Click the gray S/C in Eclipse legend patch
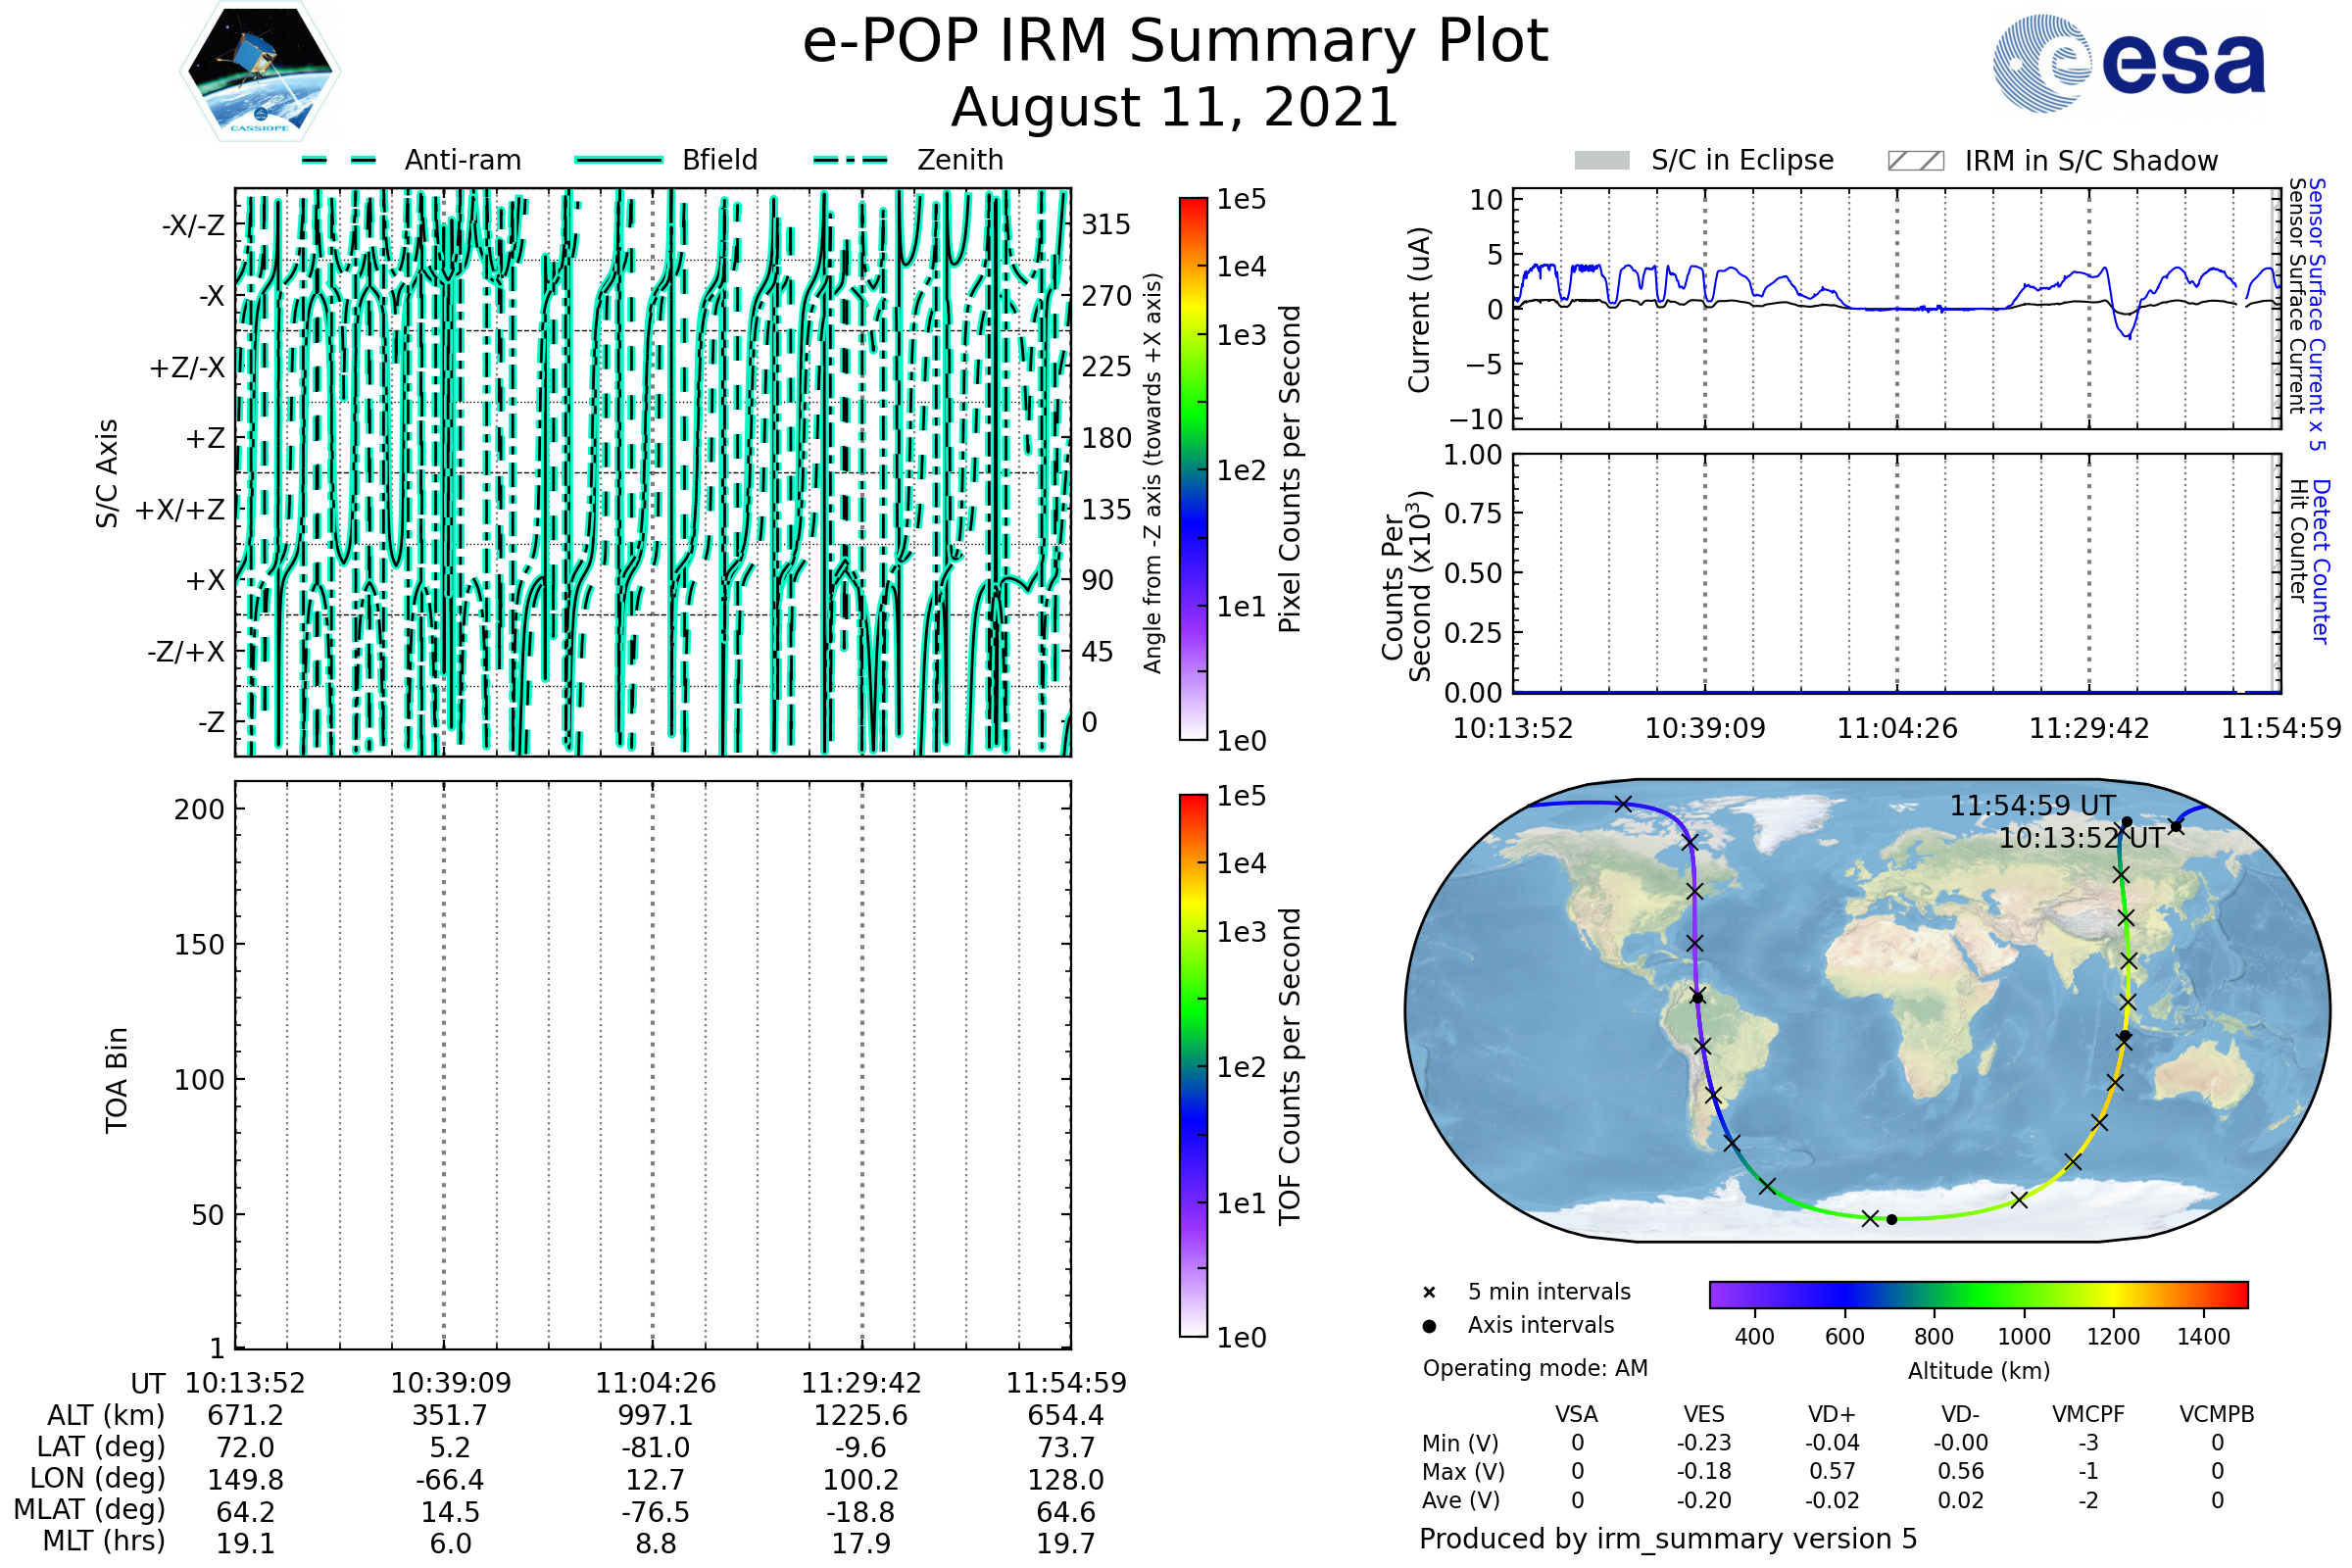The width and height of the screenshot is (2352, 1568). [1602, 161]
